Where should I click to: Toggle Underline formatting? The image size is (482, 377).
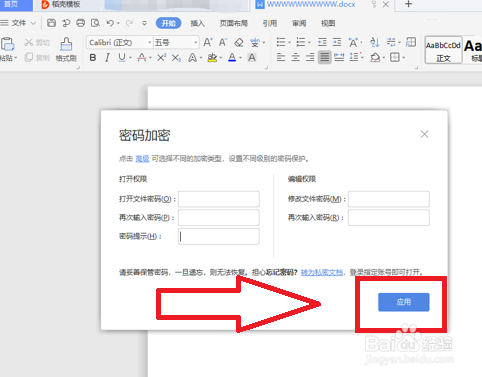click(122, 58)
